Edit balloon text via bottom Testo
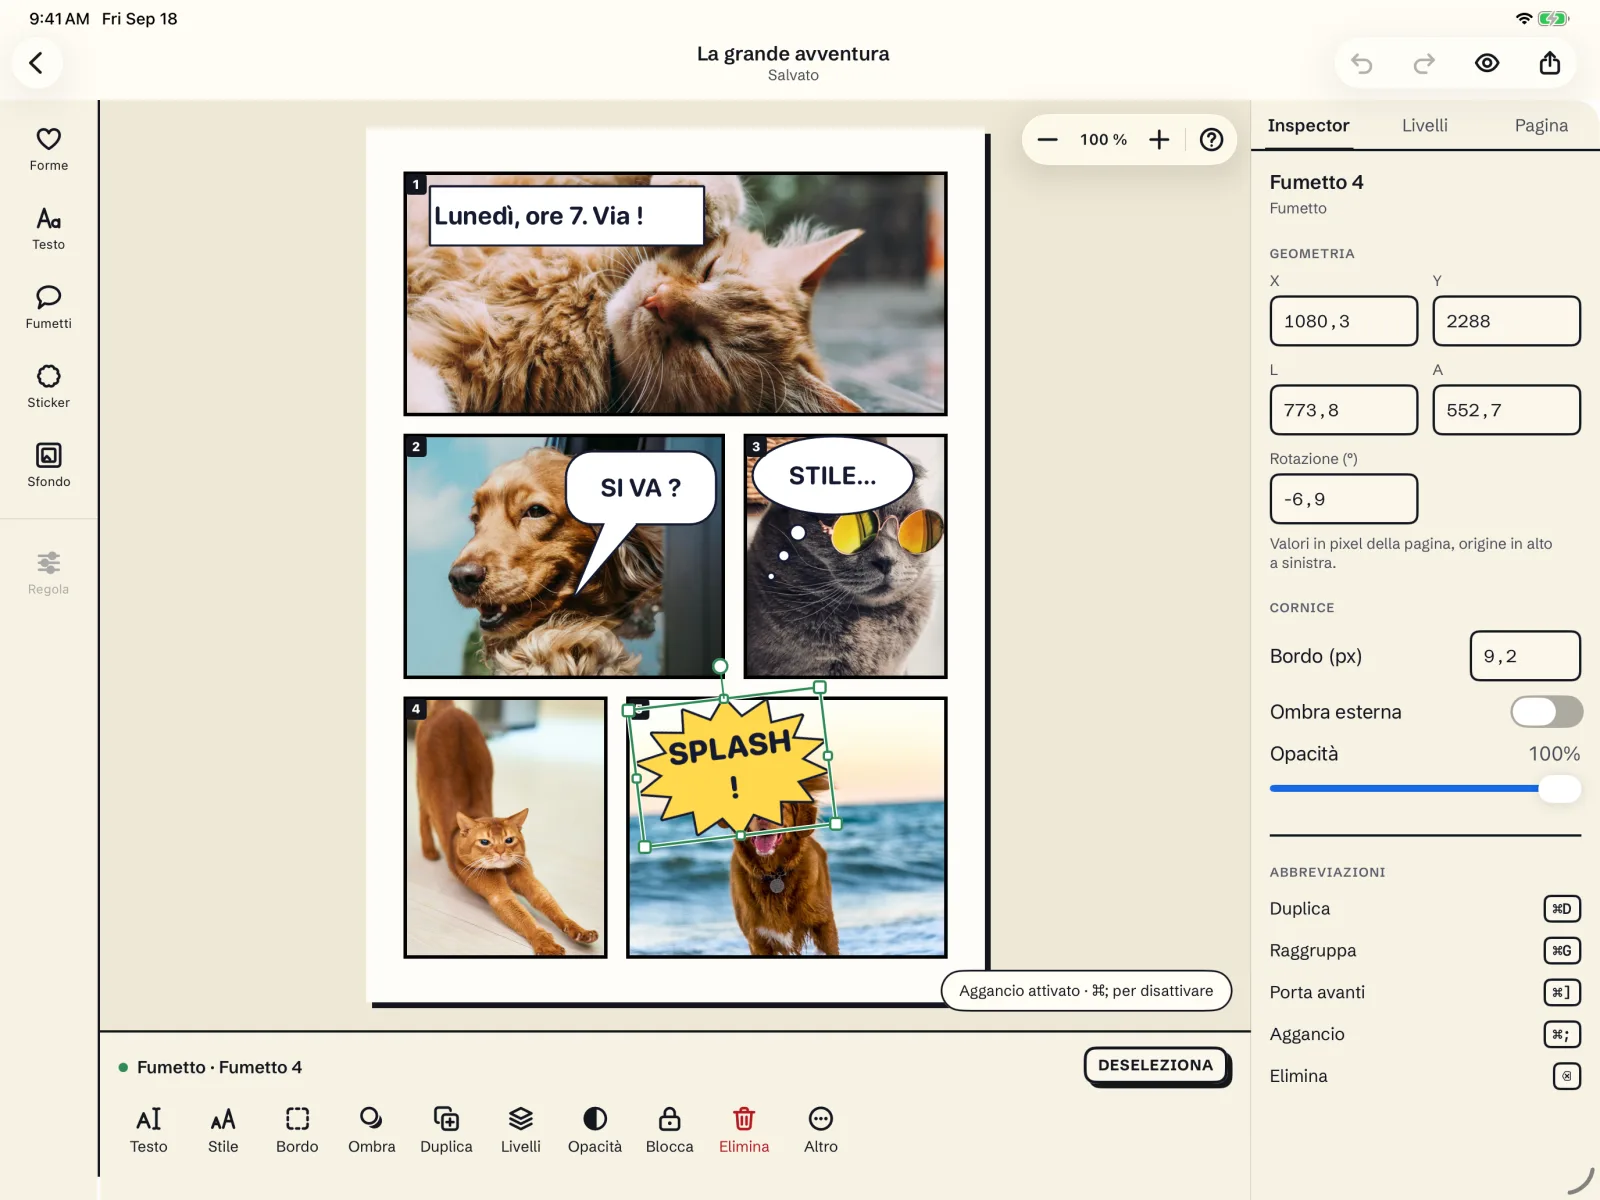 148,1130
